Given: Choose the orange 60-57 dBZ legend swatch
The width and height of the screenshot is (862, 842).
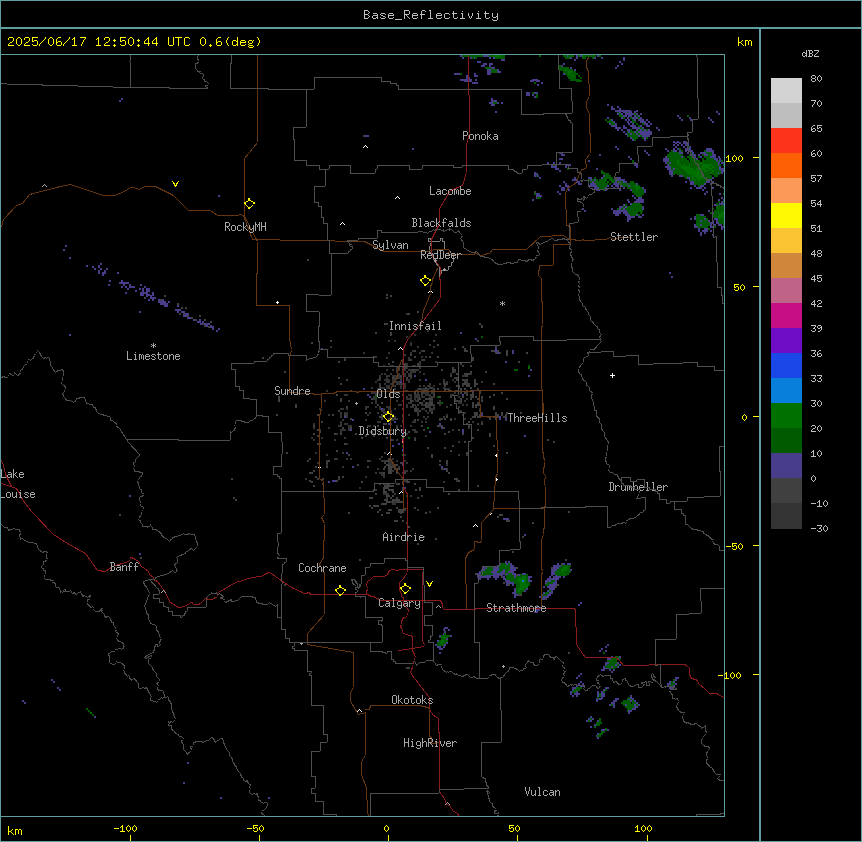Looking at the screenshot, I should click(x=786, y=165).
